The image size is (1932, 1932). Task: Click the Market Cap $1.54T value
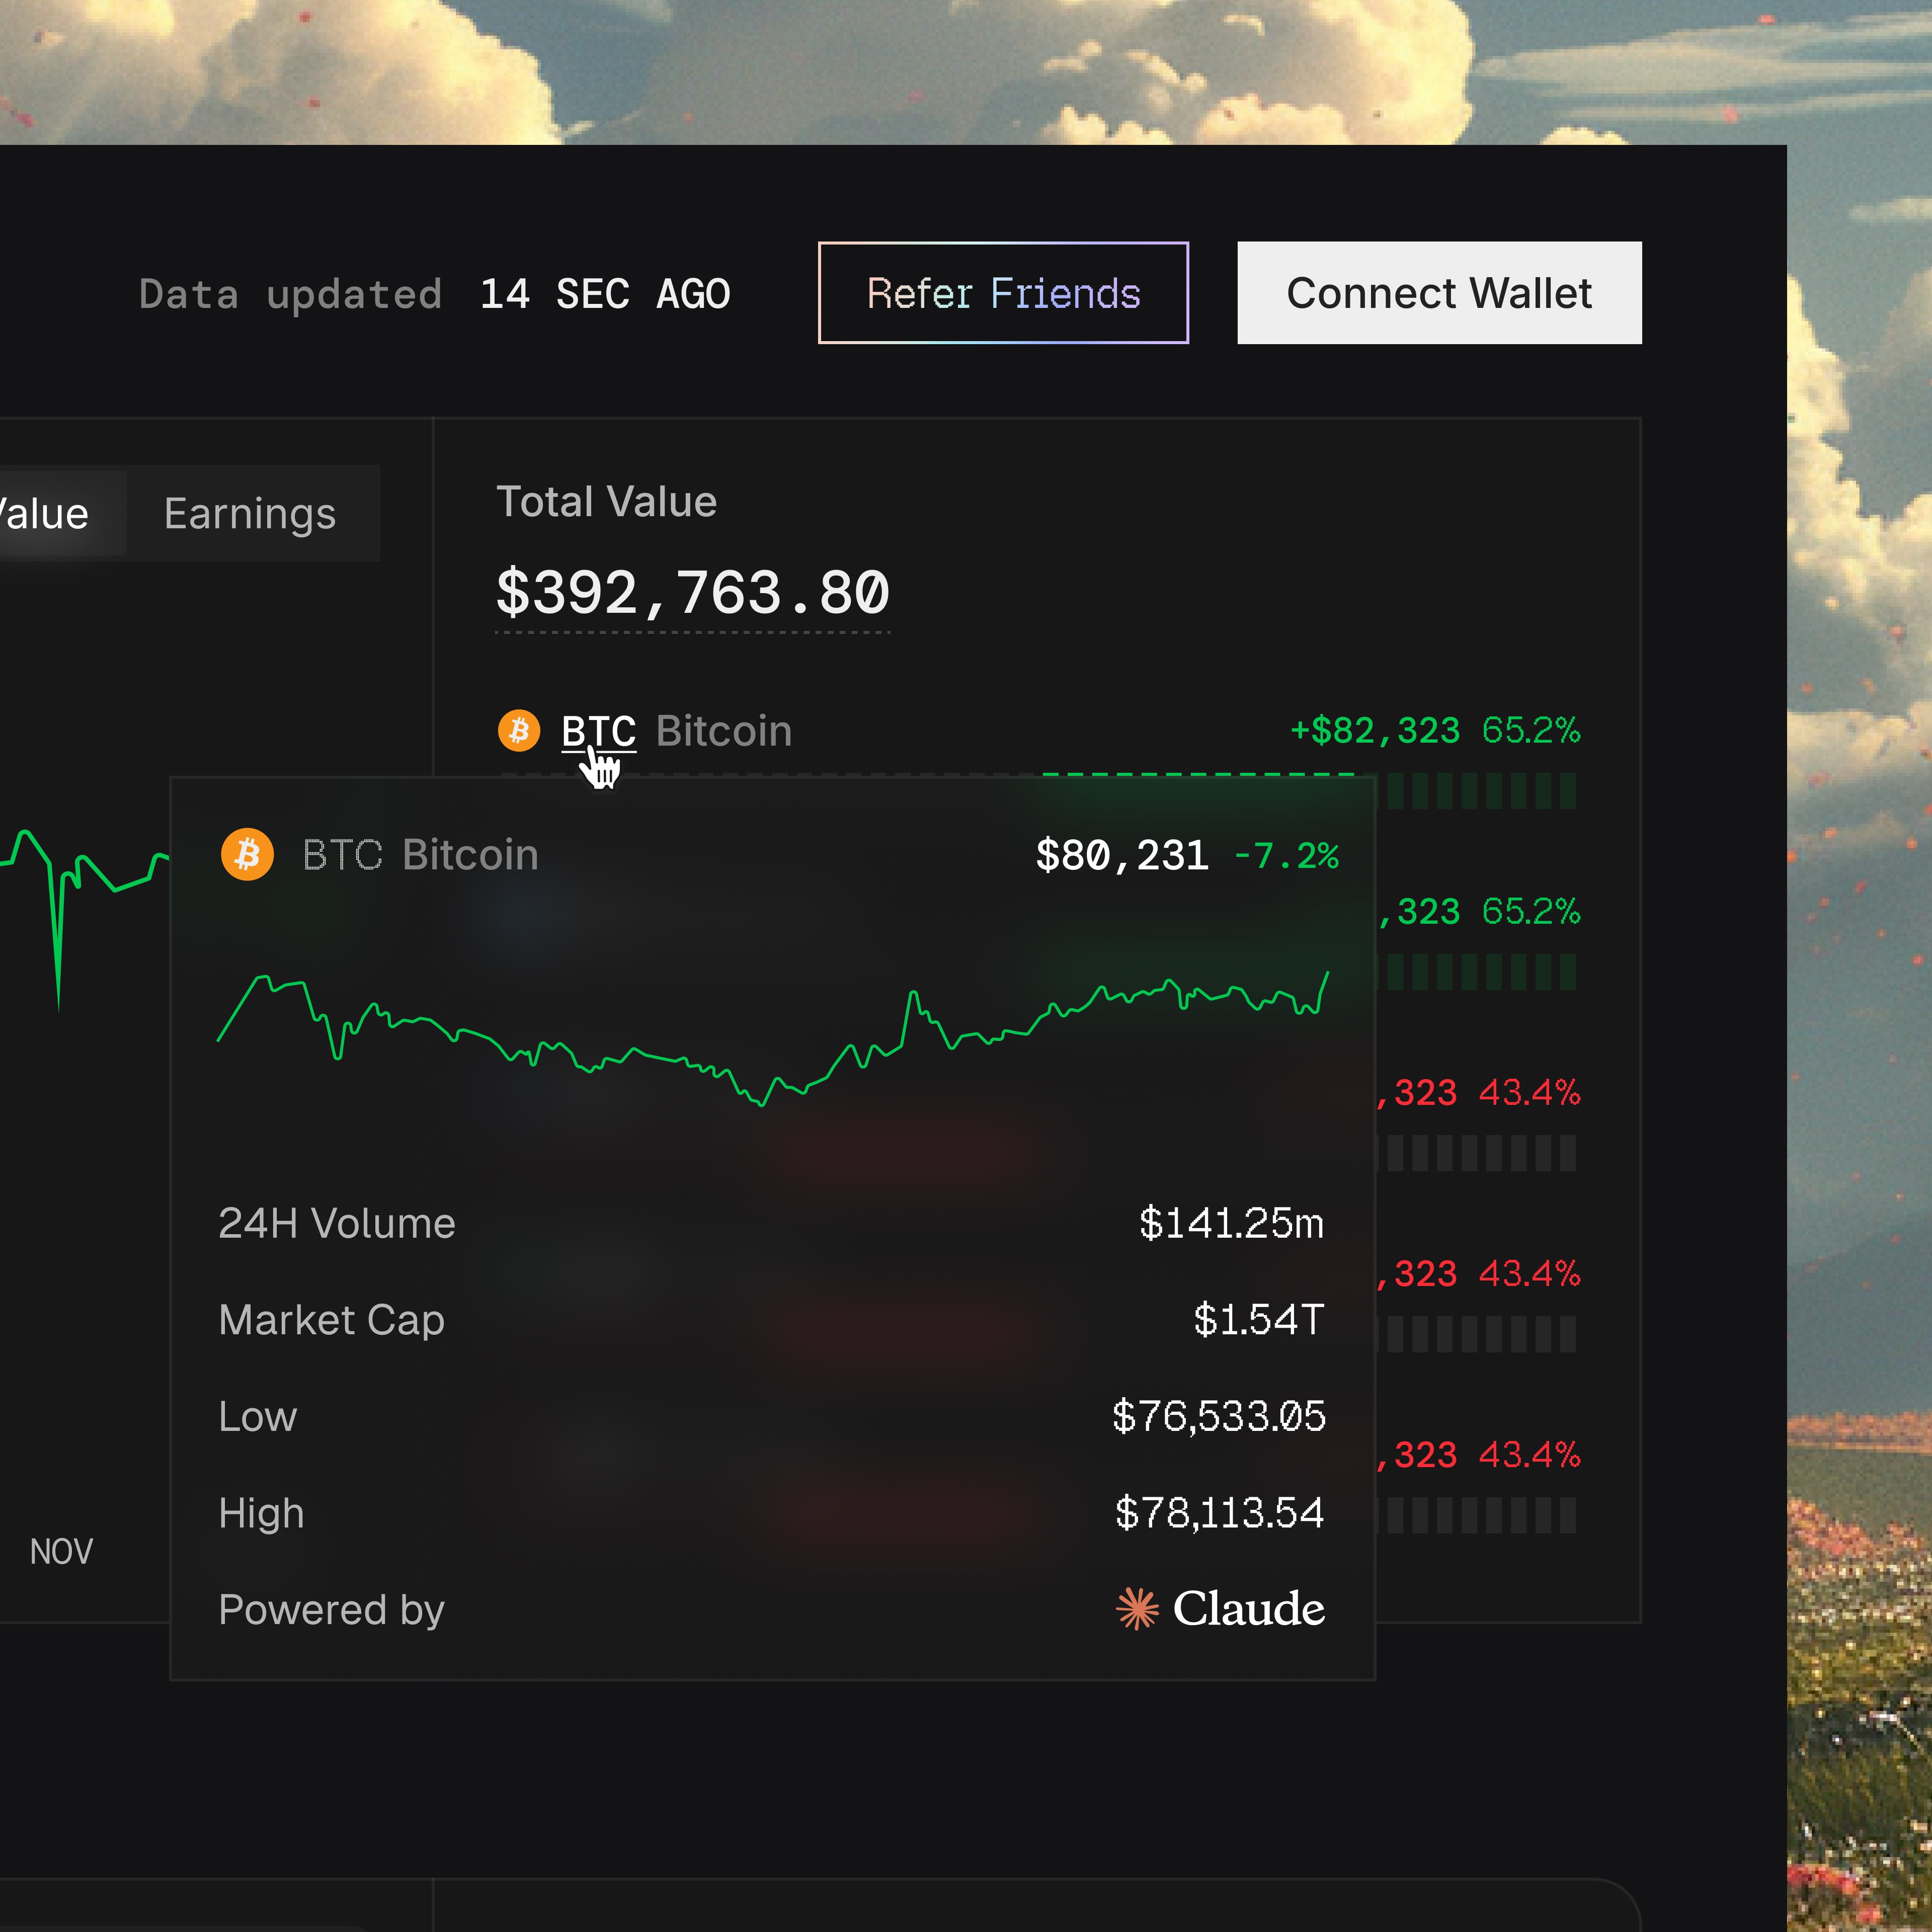1258,1320
